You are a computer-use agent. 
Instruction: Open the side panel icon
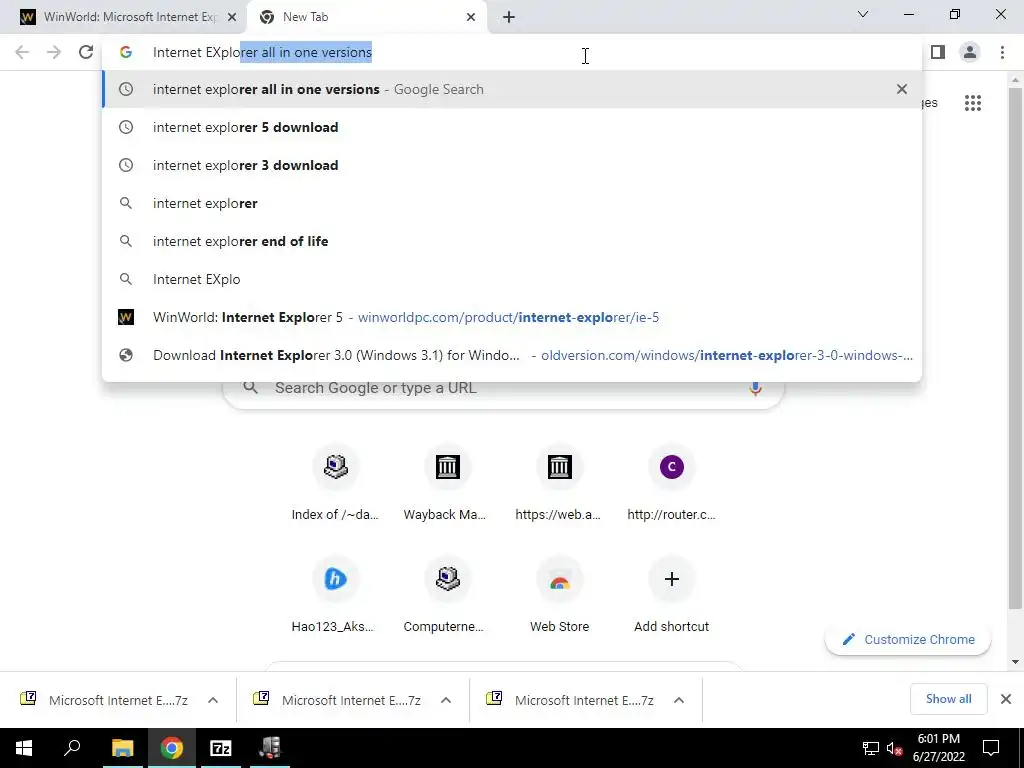[938, 52]
